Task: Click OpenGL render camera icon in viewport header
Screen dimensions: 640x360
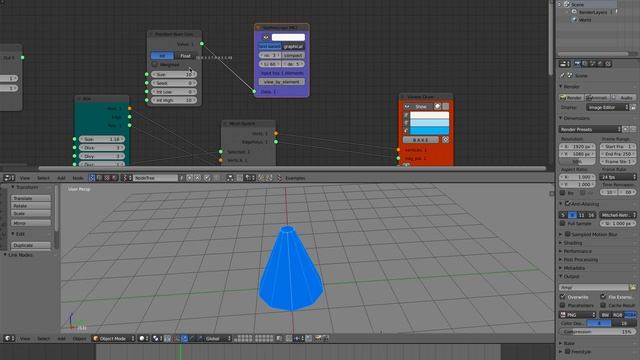Action: pos(317,338)
